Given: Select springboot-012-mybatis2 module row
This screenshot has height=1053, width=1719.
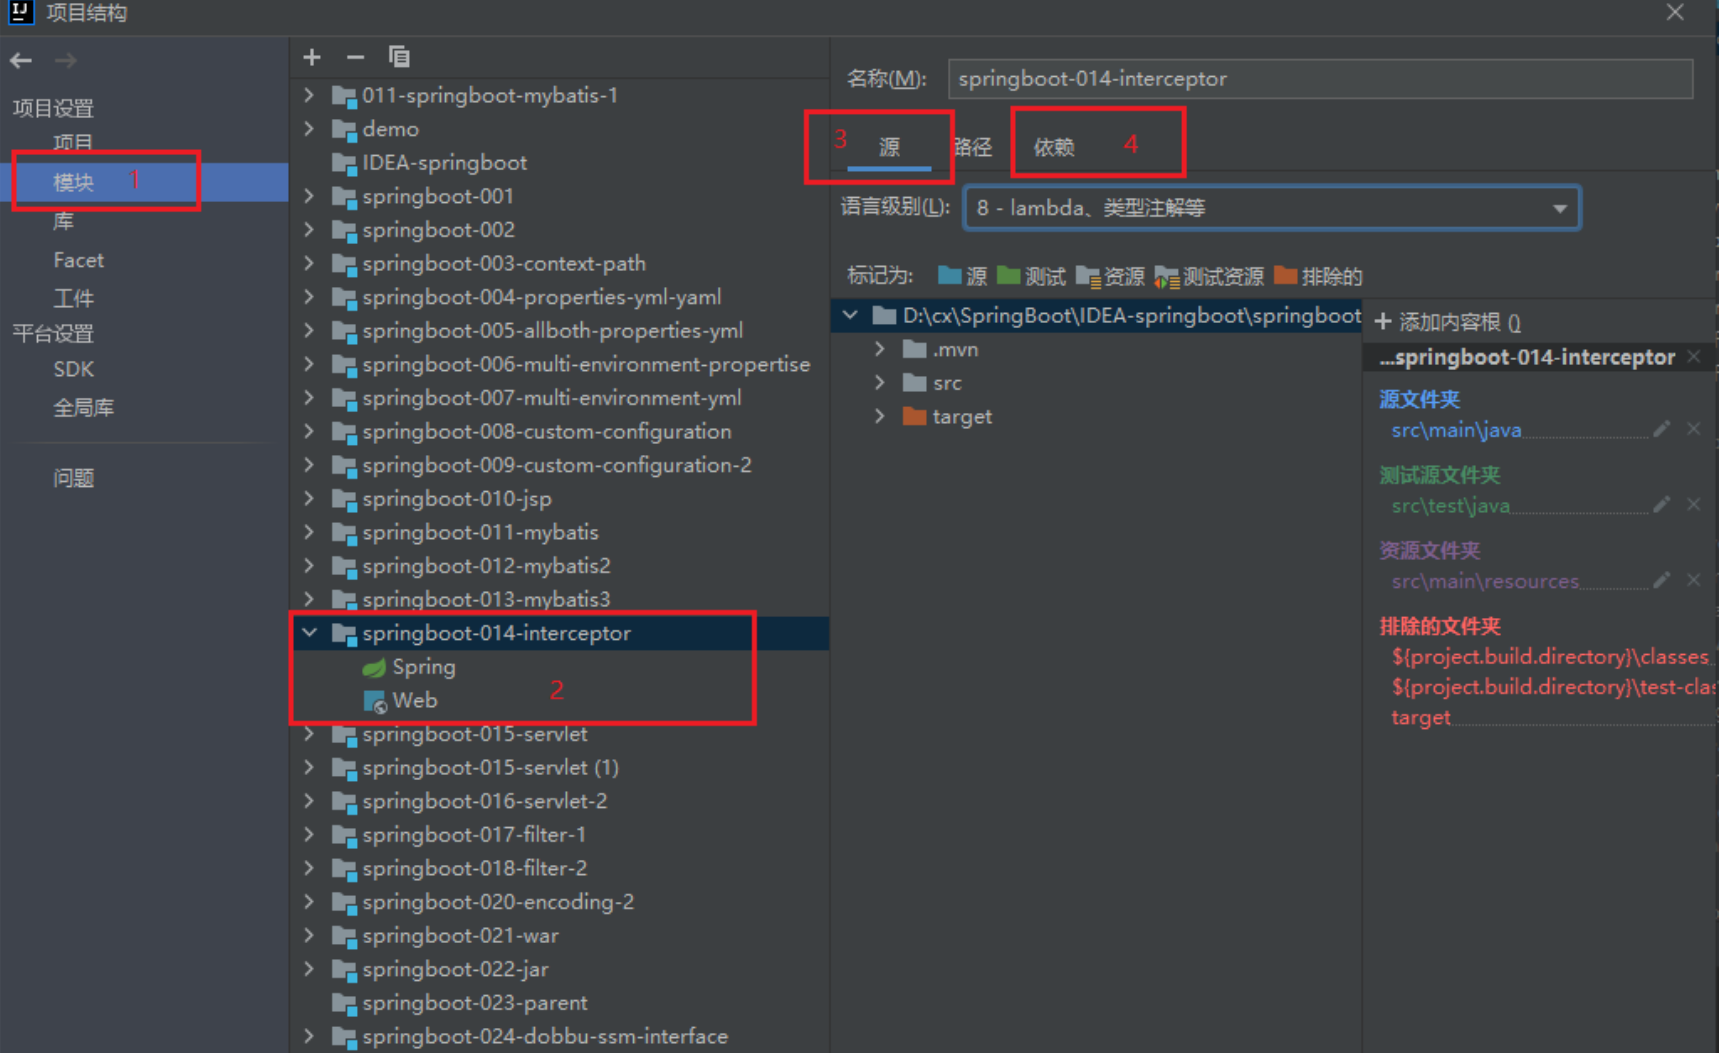Looking at the screenshot, I should [560, 566].
